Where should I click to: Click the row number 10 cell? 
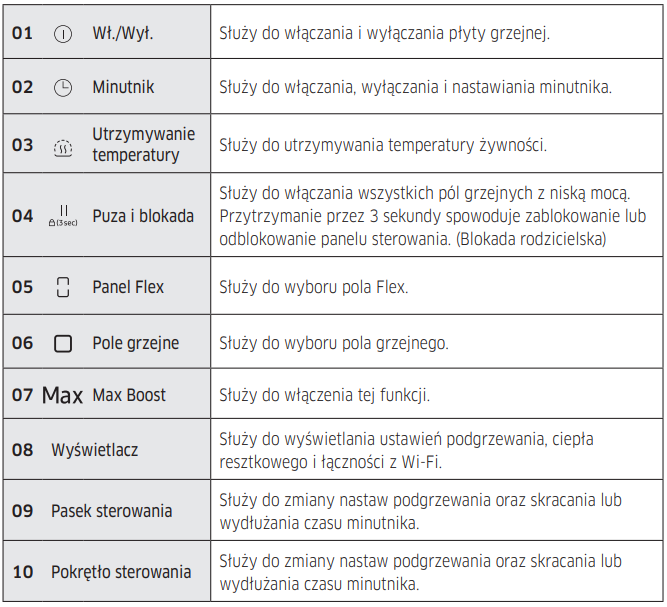tap(22, 572)
